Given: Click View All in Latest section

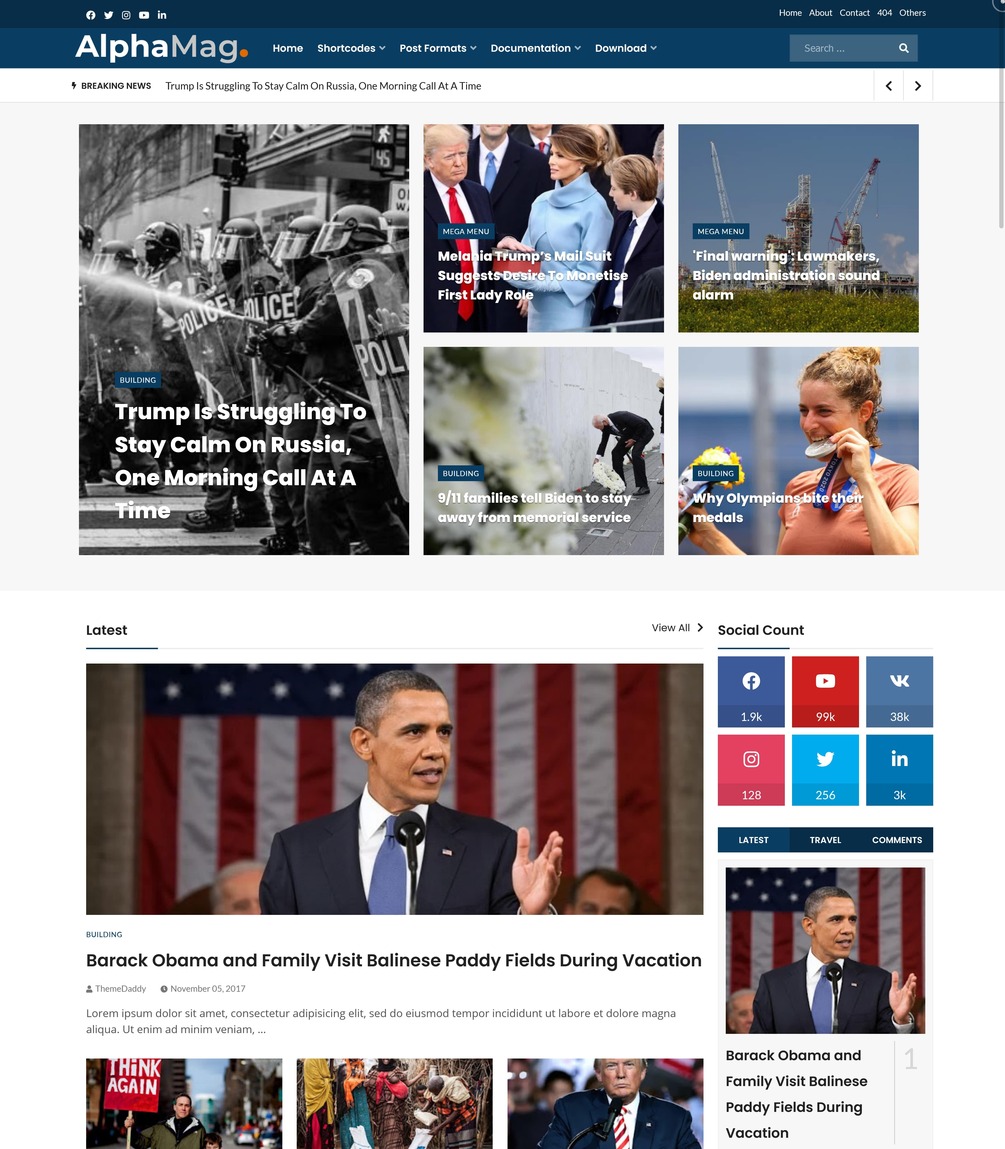Looking at the screenshot, I should (x=677, y=628).
